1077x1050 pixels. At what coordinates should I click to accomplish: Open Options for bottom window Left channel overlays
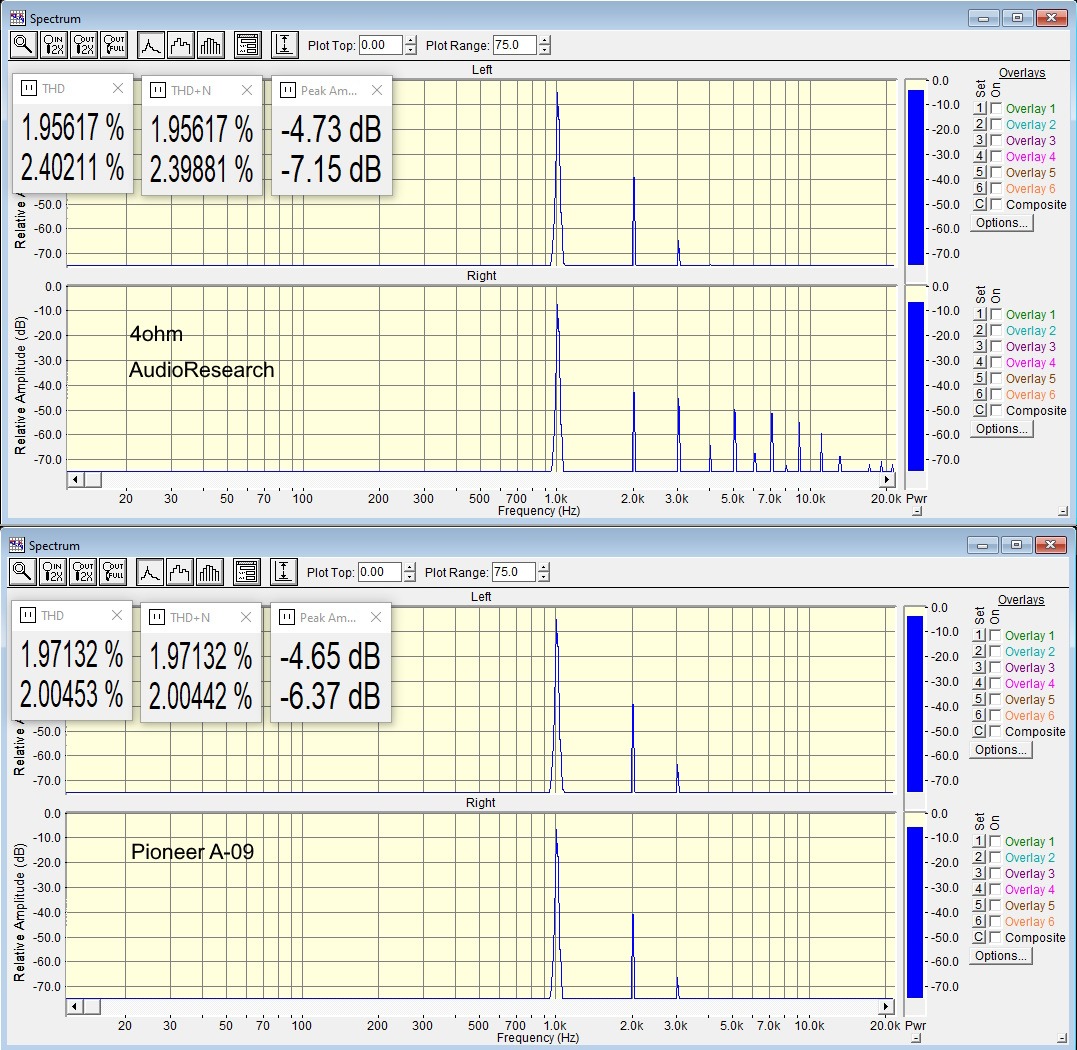point(1000,750)
